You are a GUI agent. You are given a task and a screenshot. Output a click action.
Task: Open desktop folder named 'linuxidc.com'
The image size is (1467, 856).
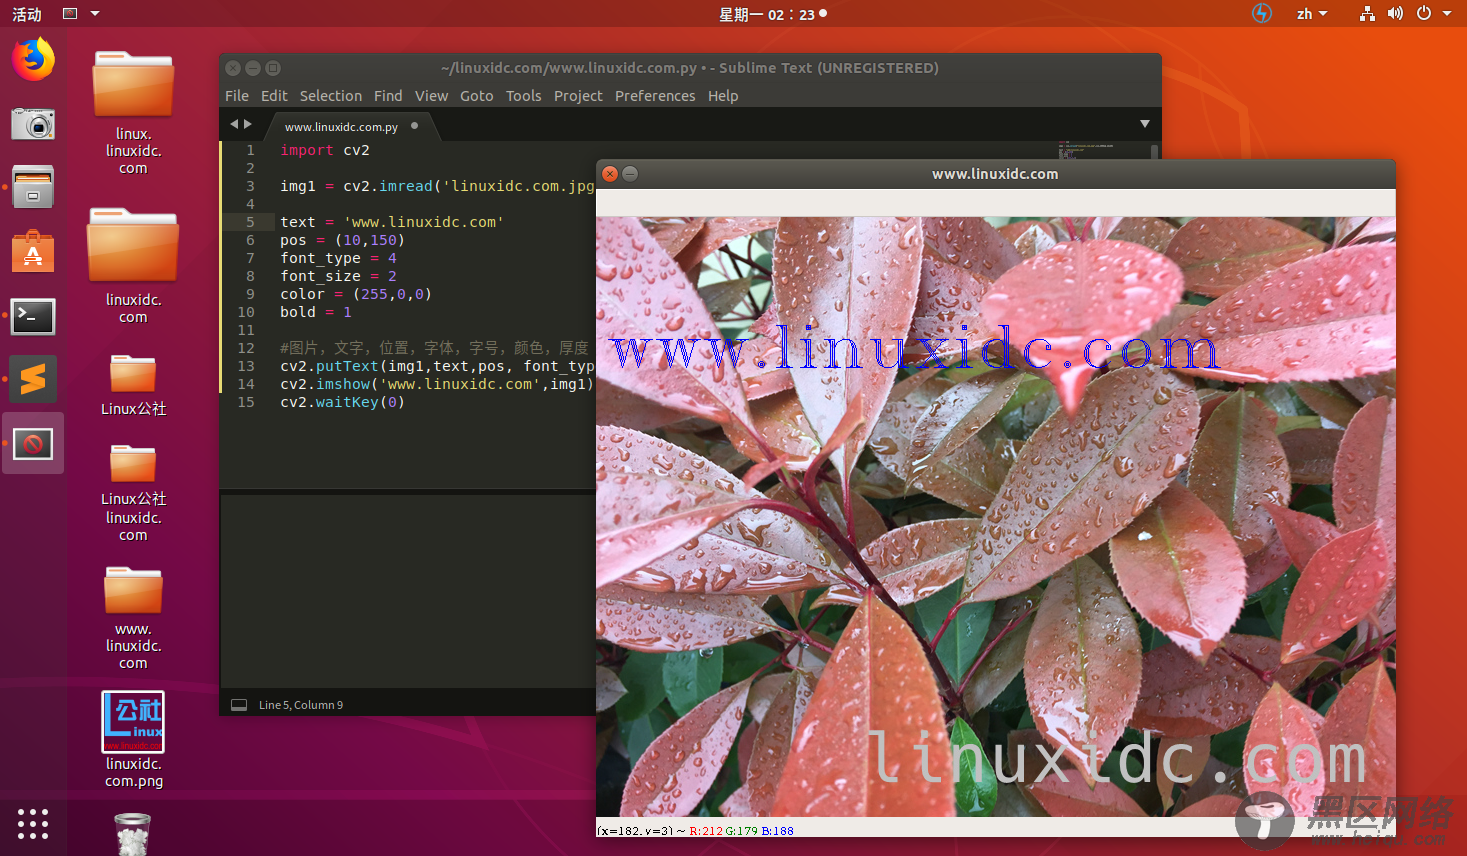coord(133,265)
